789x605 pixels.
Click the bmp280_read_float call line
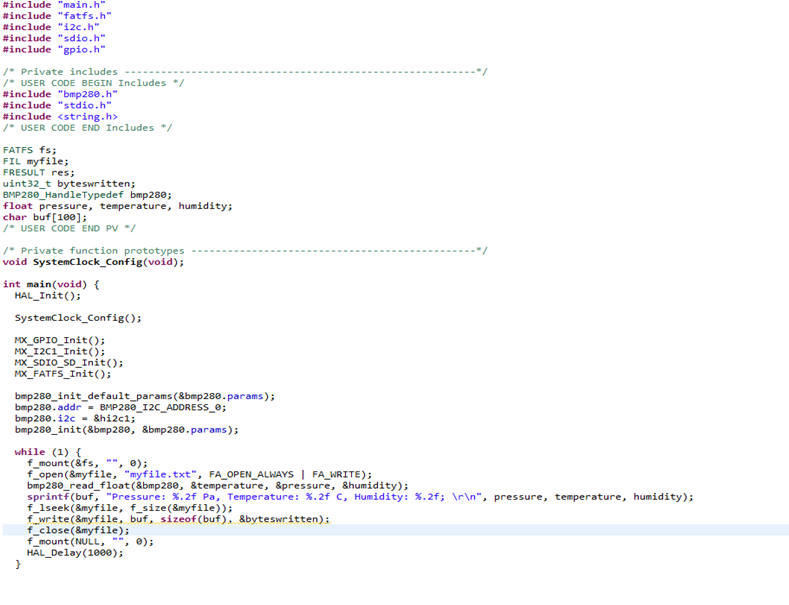tap(218, 485)
